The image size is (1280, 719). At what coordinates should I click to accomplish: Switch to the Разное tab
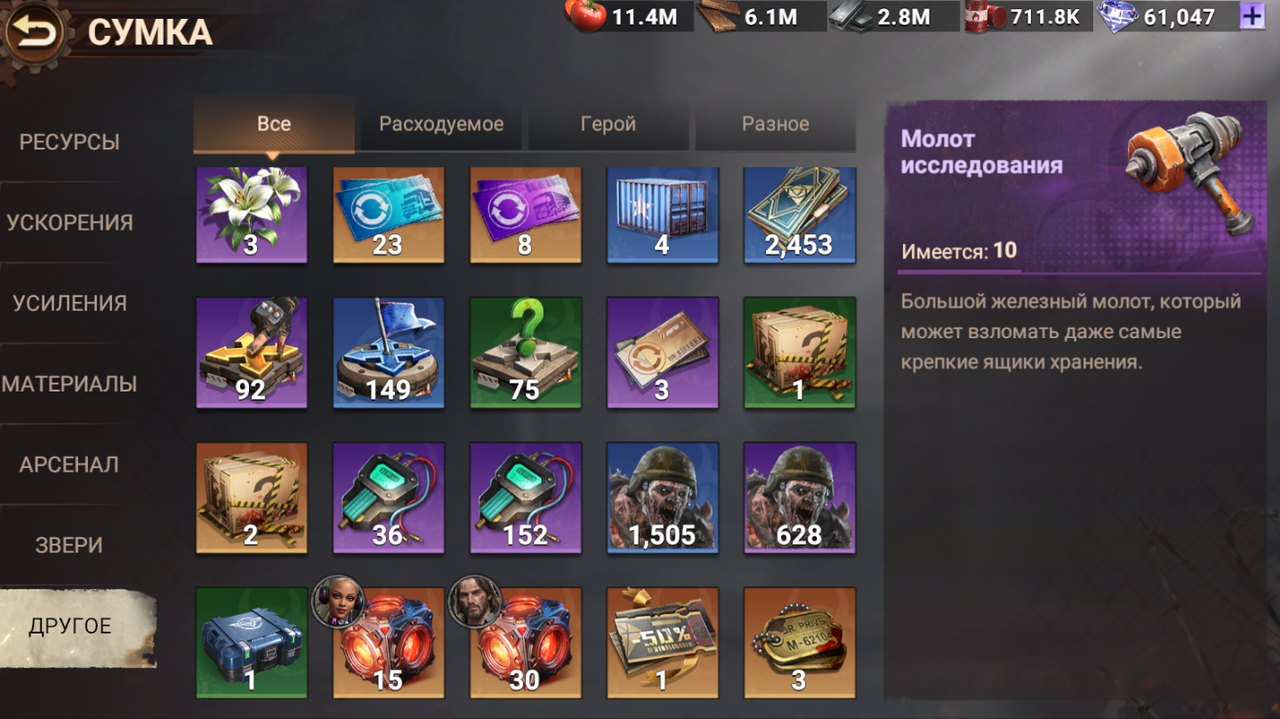pos(775,125)
